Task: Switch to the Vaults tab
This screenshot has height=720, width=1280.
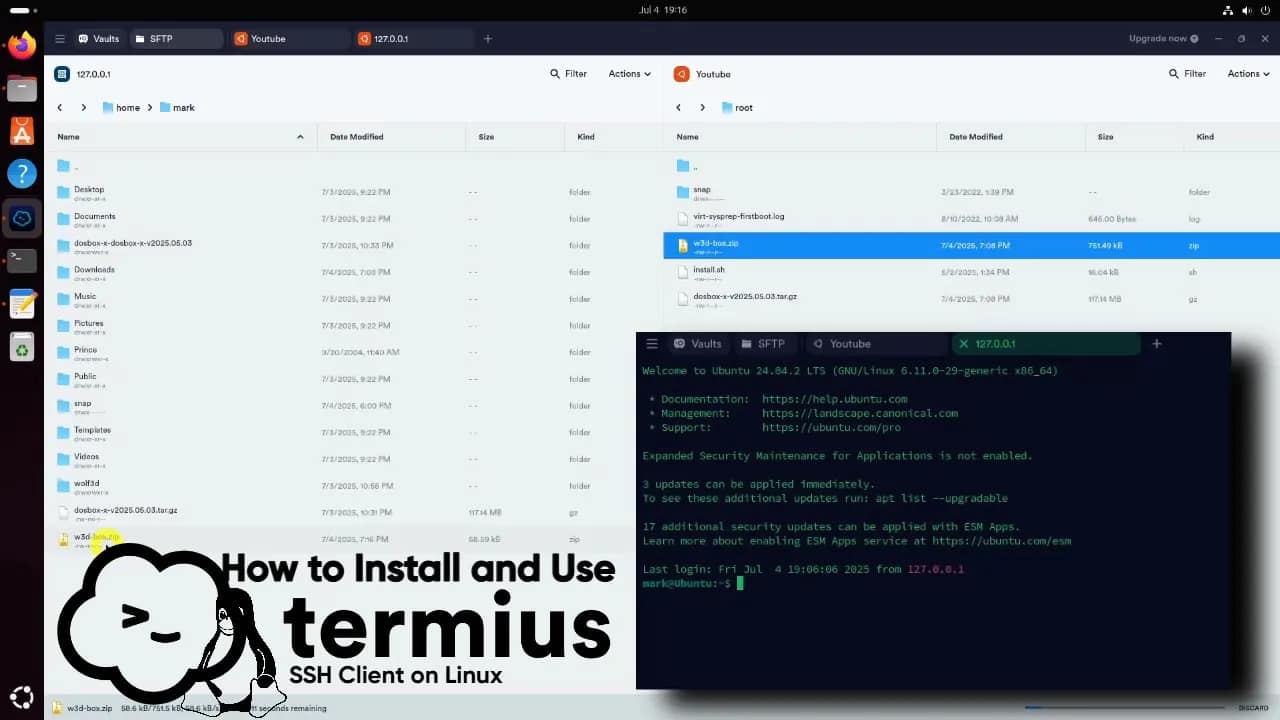Action: (x=98, y=39)
